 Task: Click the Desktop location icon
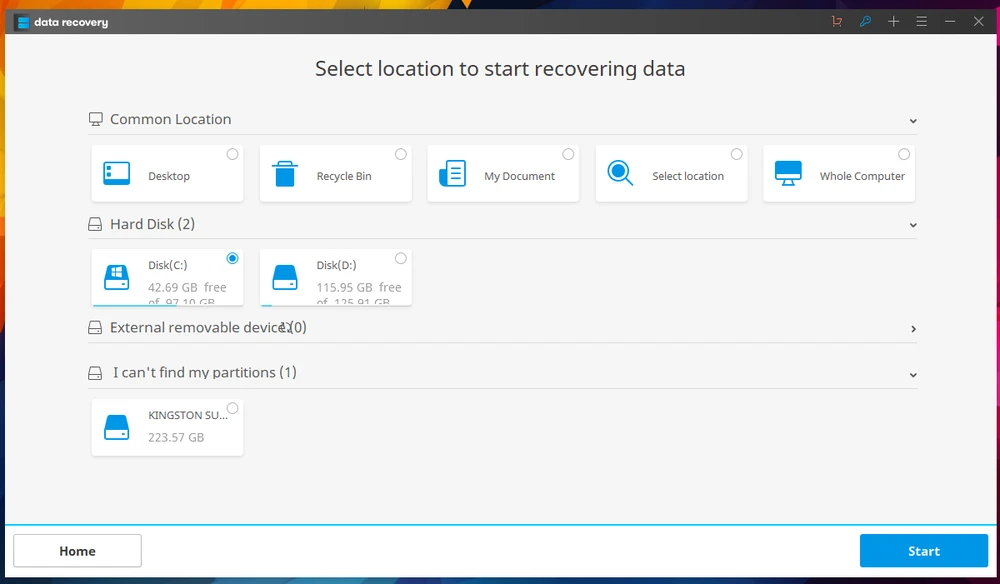click(x=117, y=174)
